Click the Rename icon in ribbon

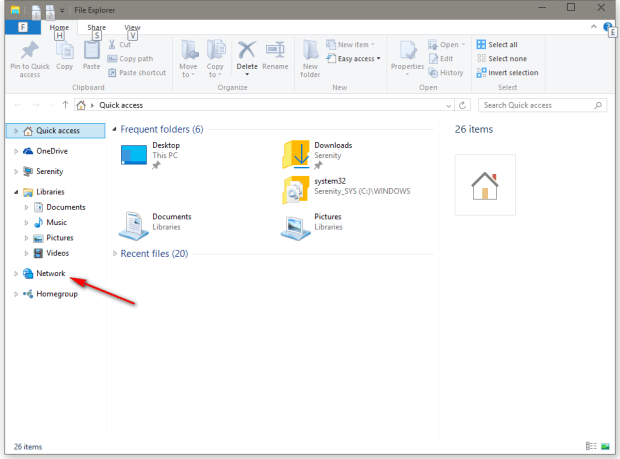[275, 57]
